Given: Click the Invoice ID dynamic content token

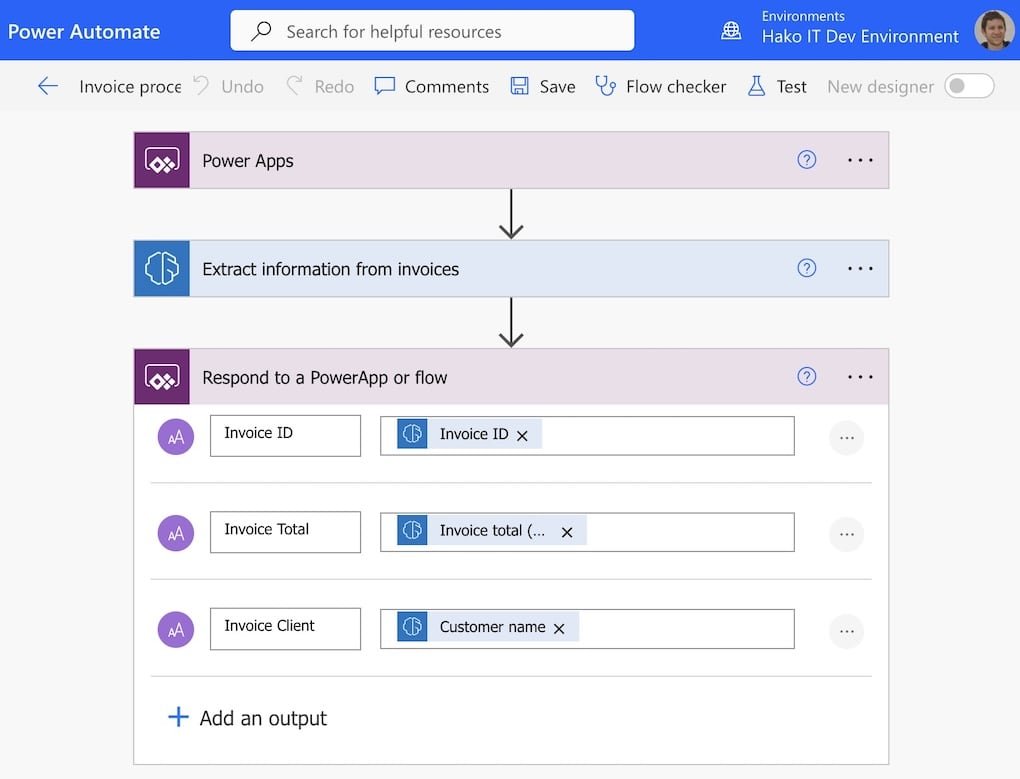Looking at the screenshot, I should pyautogui.click(x=469, y=434).
